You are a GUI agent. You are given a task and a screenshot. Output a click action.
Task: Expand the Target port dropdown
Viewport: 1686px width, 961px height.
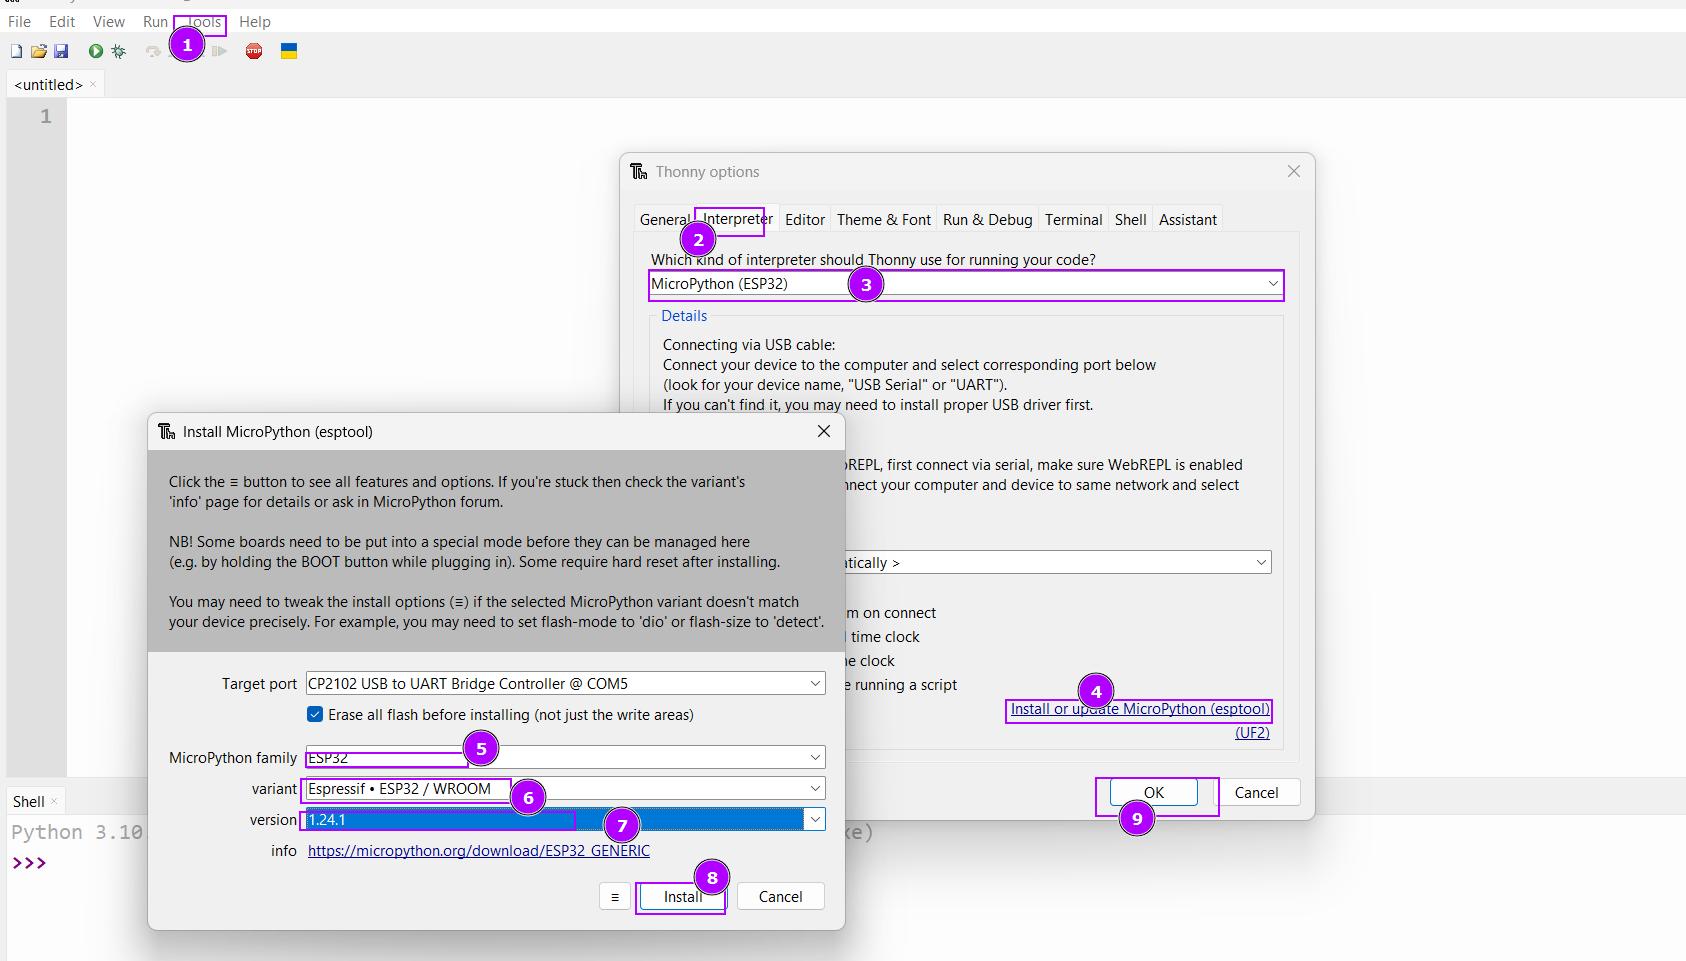pyautogui.click(x=815, y=683)
